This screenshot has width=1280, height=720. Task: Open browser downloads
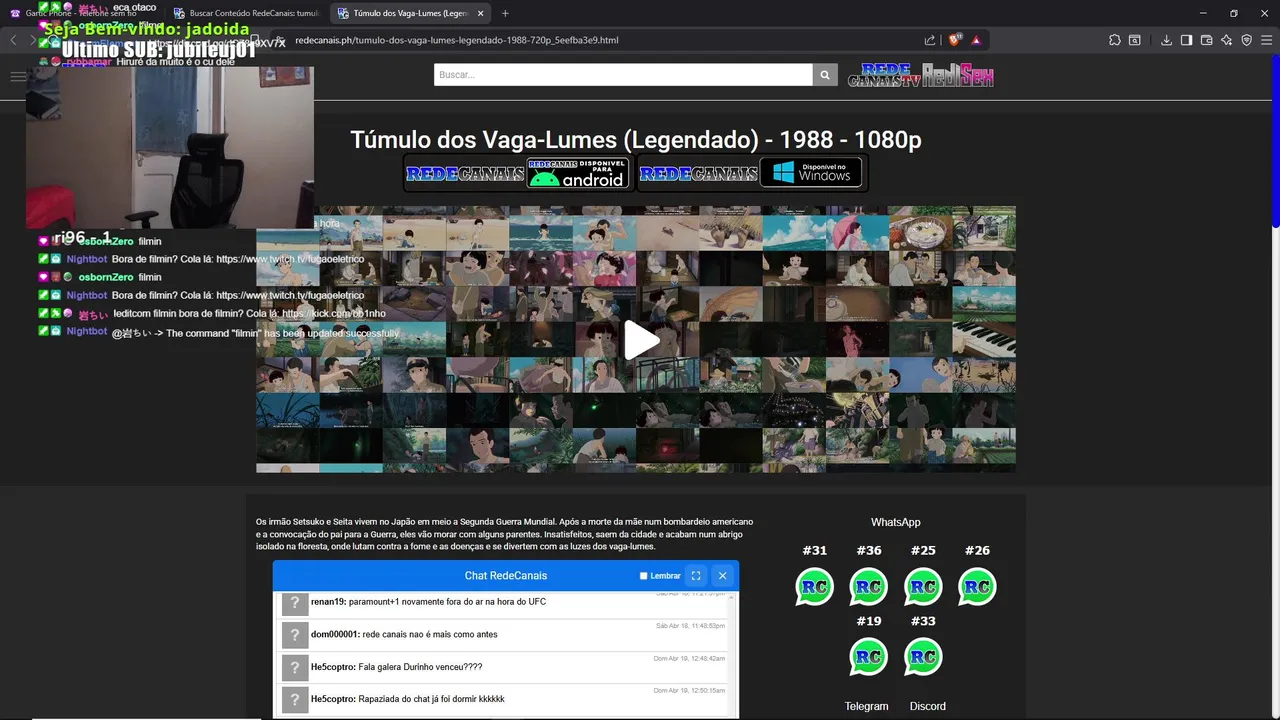click(1166, 40)
